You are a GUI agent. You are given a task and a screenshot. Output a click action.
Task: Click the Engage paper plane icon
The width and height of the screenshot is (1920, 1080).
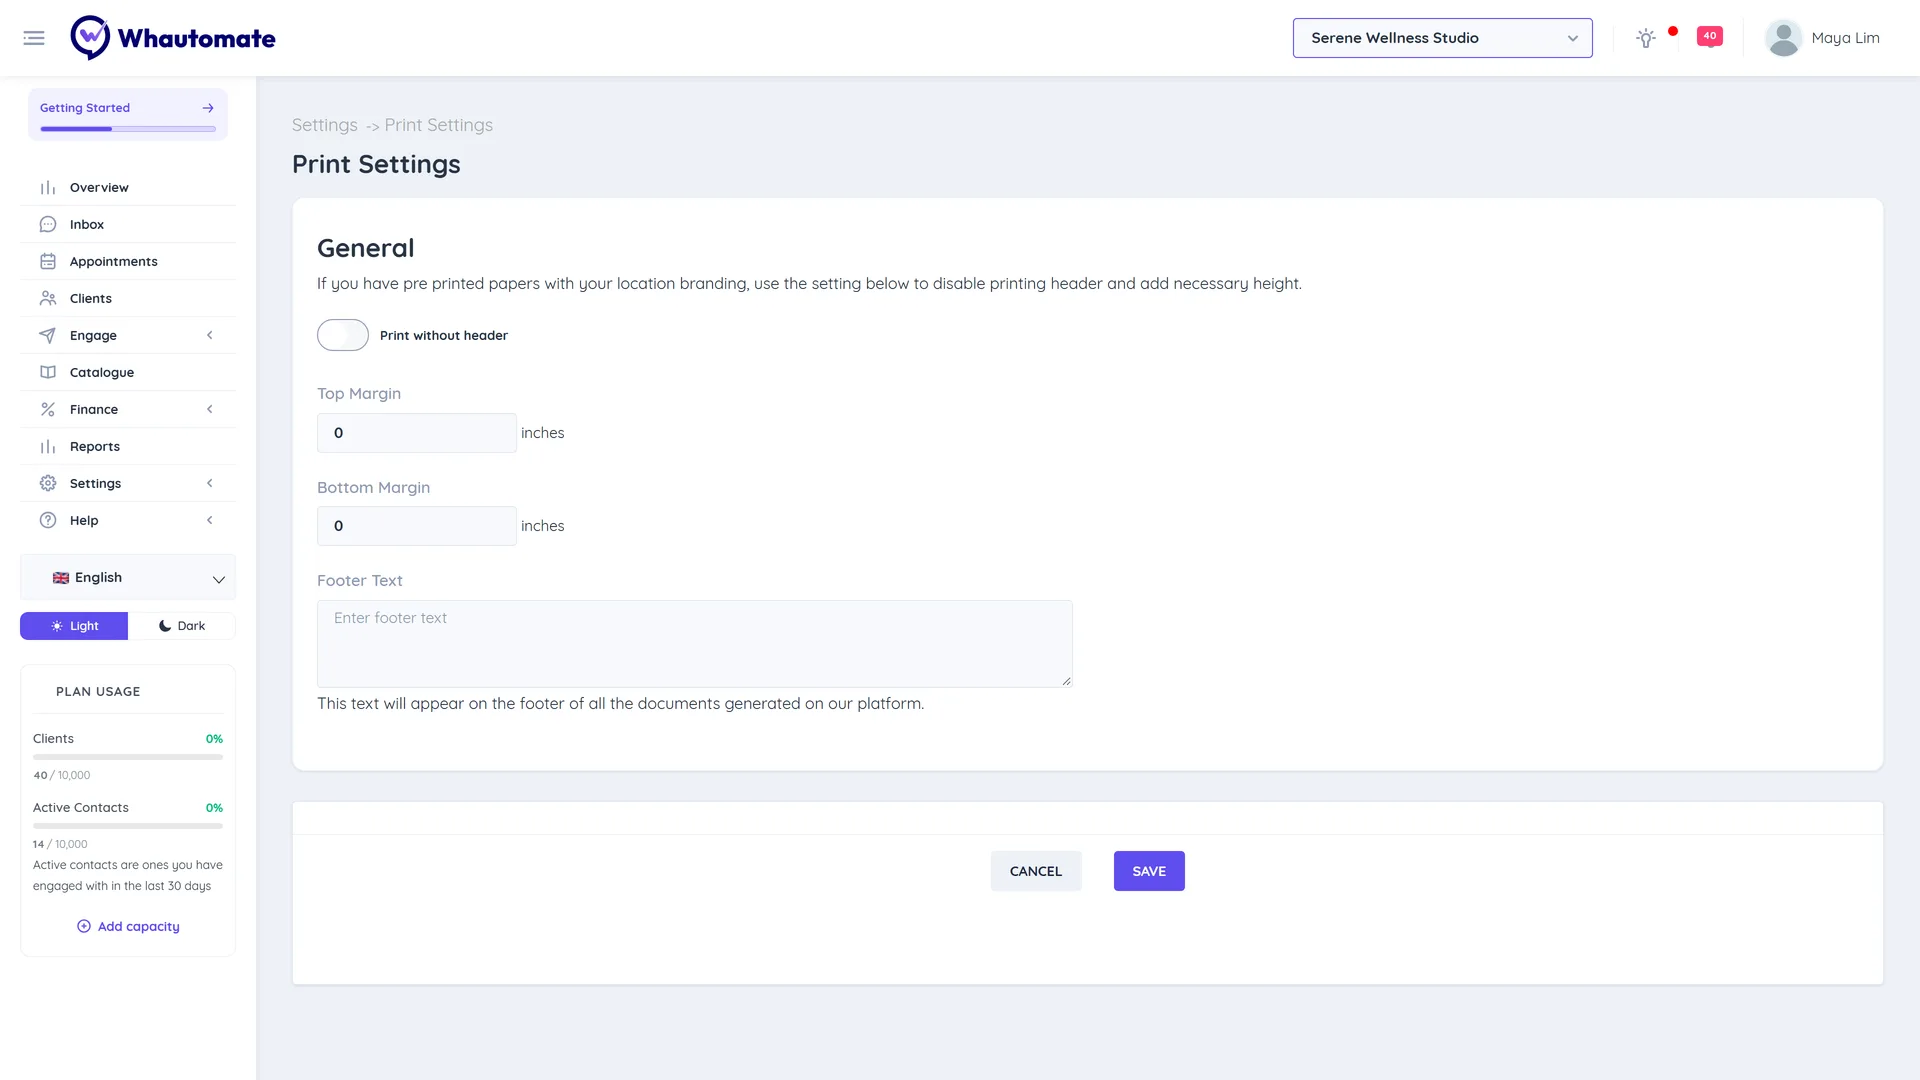tap(48, 336)
